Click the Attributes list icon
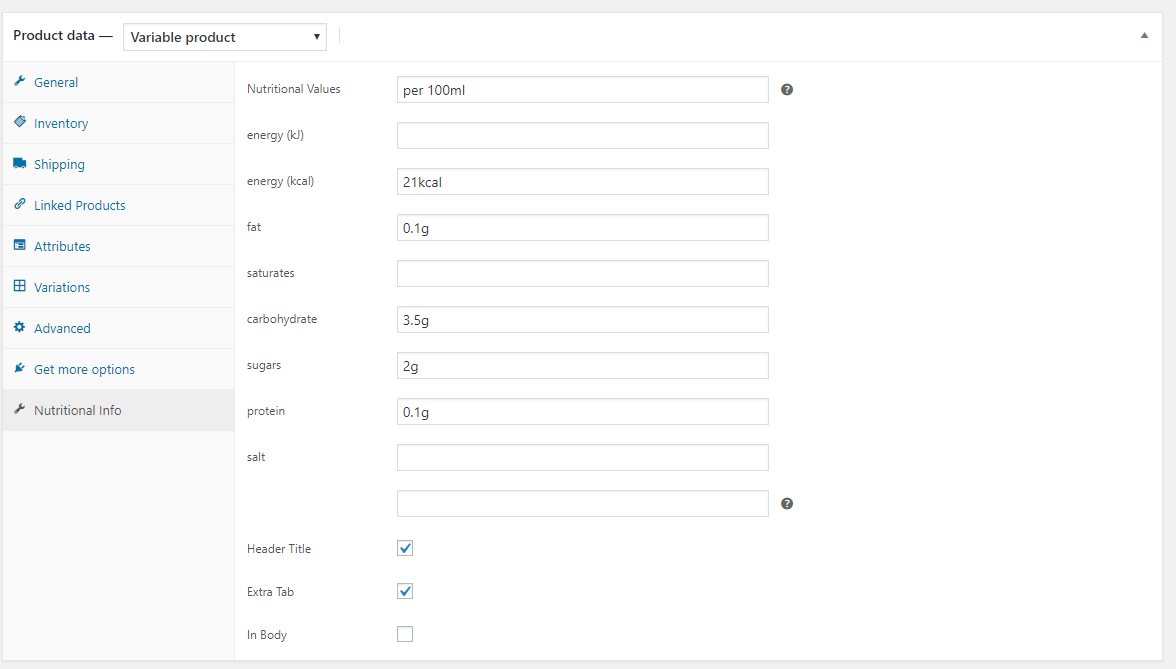This screenshot has height=669, width=1176. tap(20, 245)
